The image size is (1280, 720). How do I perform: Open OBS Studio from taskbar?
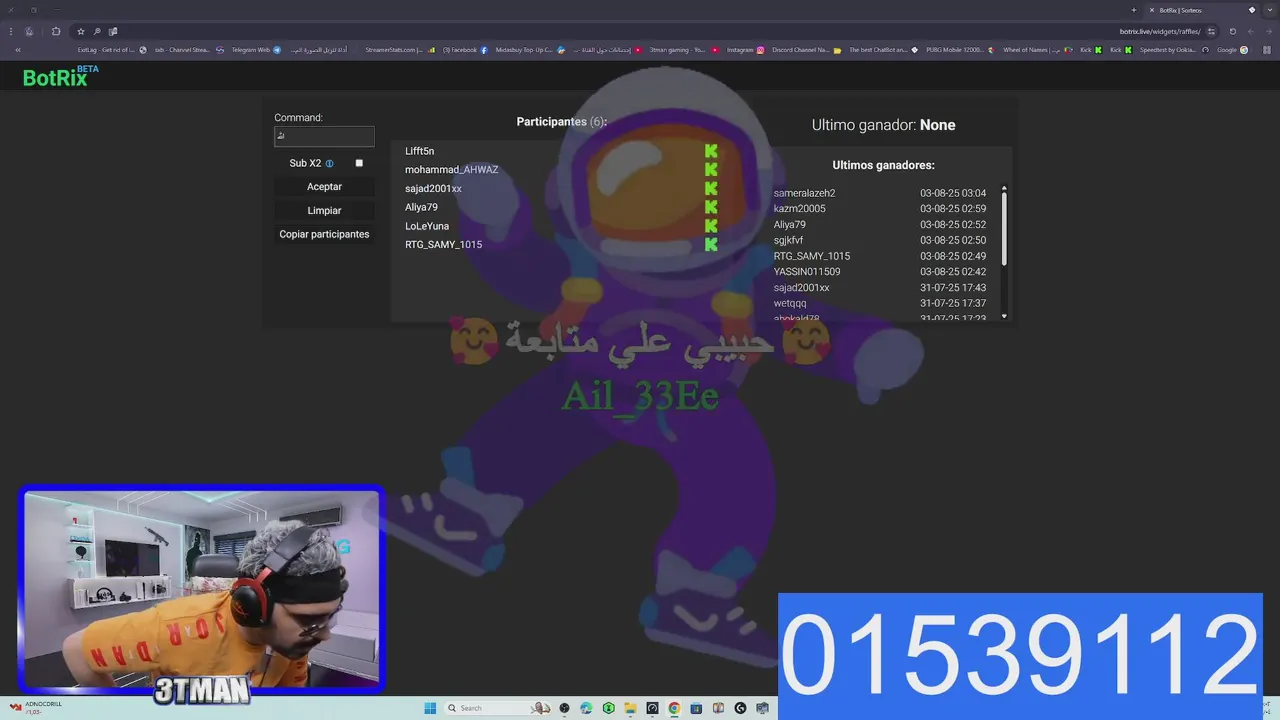pyautogui.click(x=564, y=708)
